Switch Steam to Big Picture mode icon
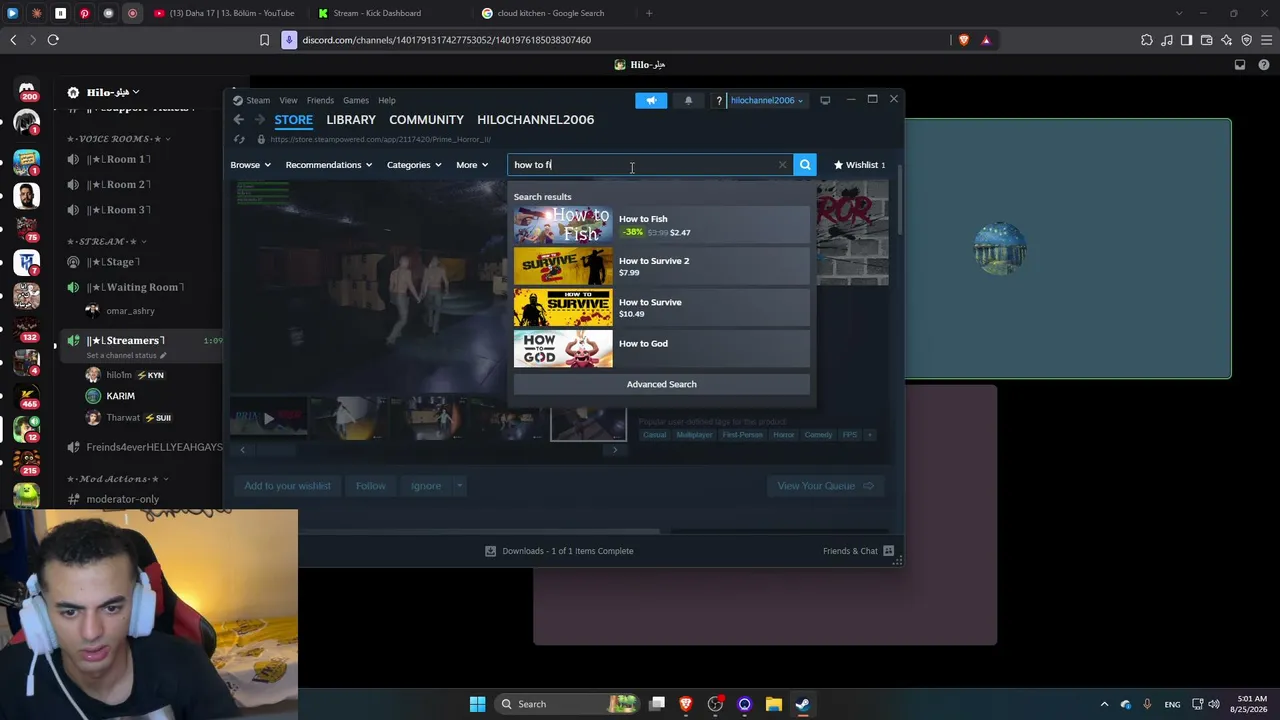 825,100
